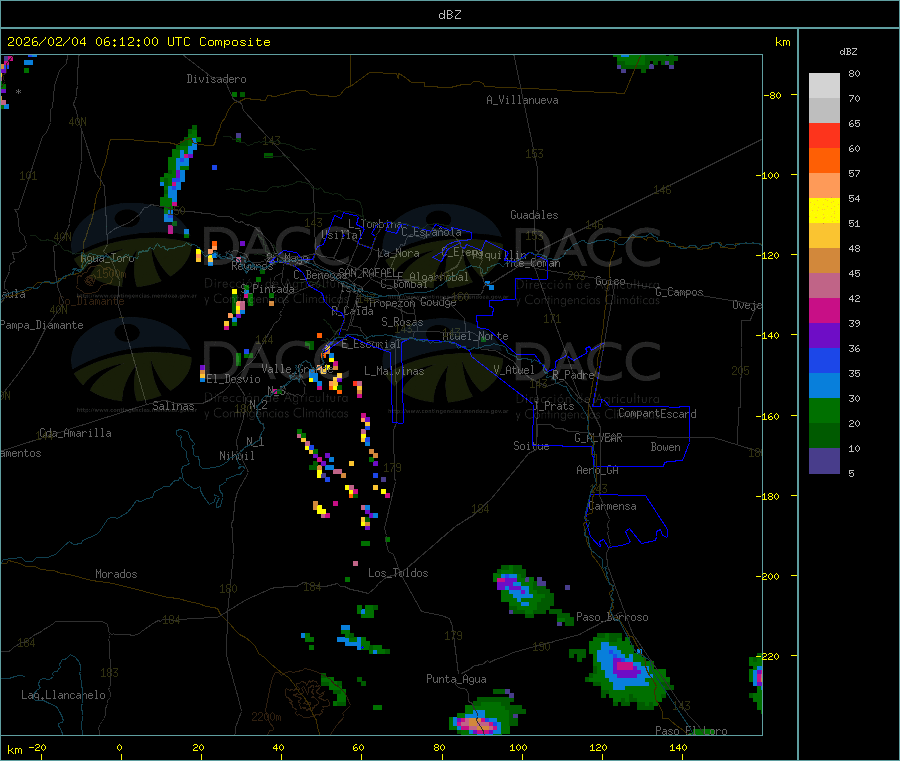Select the J_Prats label
The image size is (900, 761).
553,406
